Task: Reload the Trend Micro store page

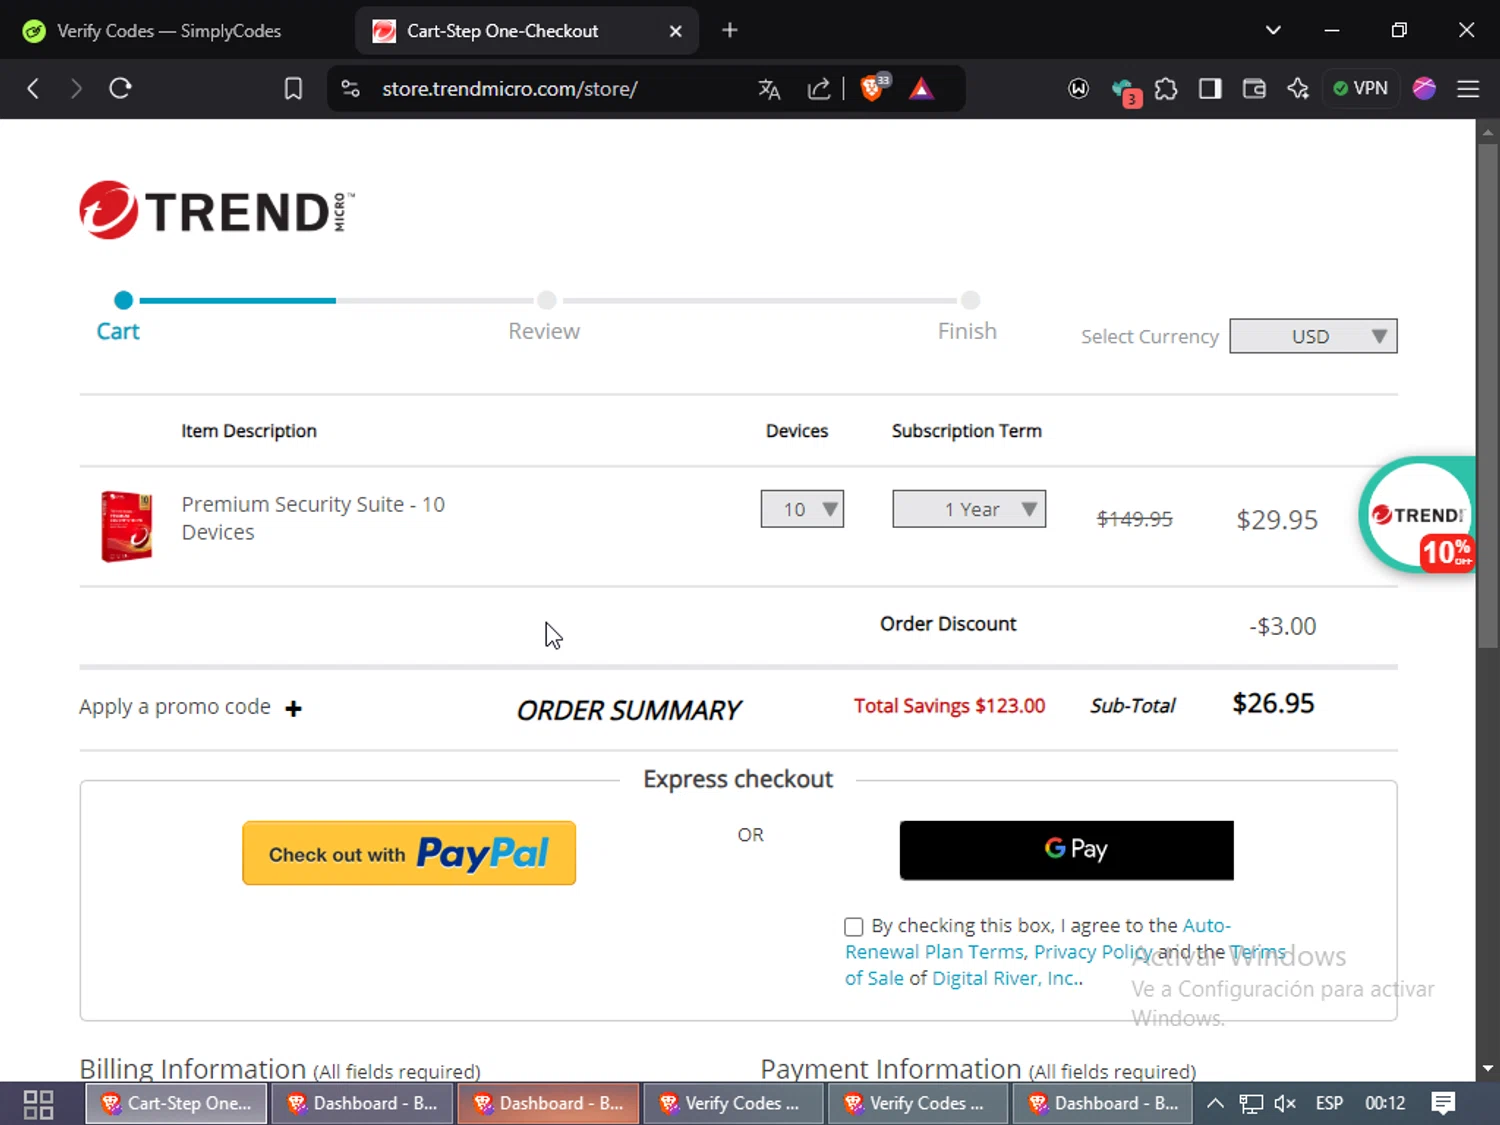Action: [x=121, y=89]
